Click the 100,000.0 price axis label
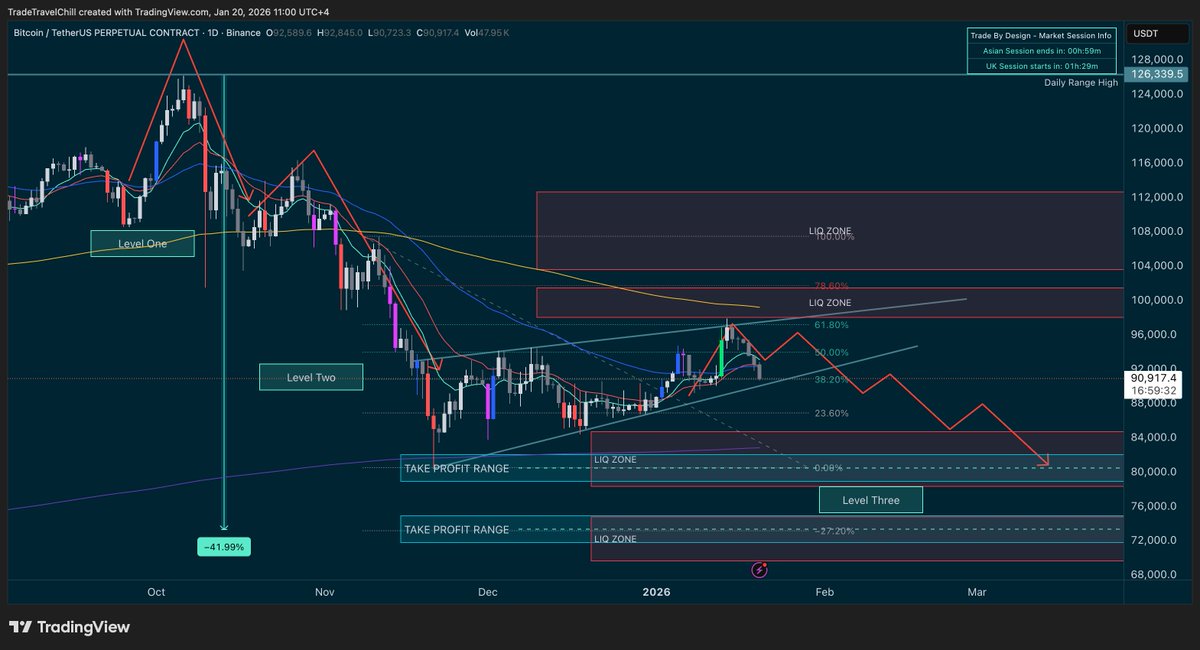This screenshot has width=1200, height=650. pos(1155,300)
